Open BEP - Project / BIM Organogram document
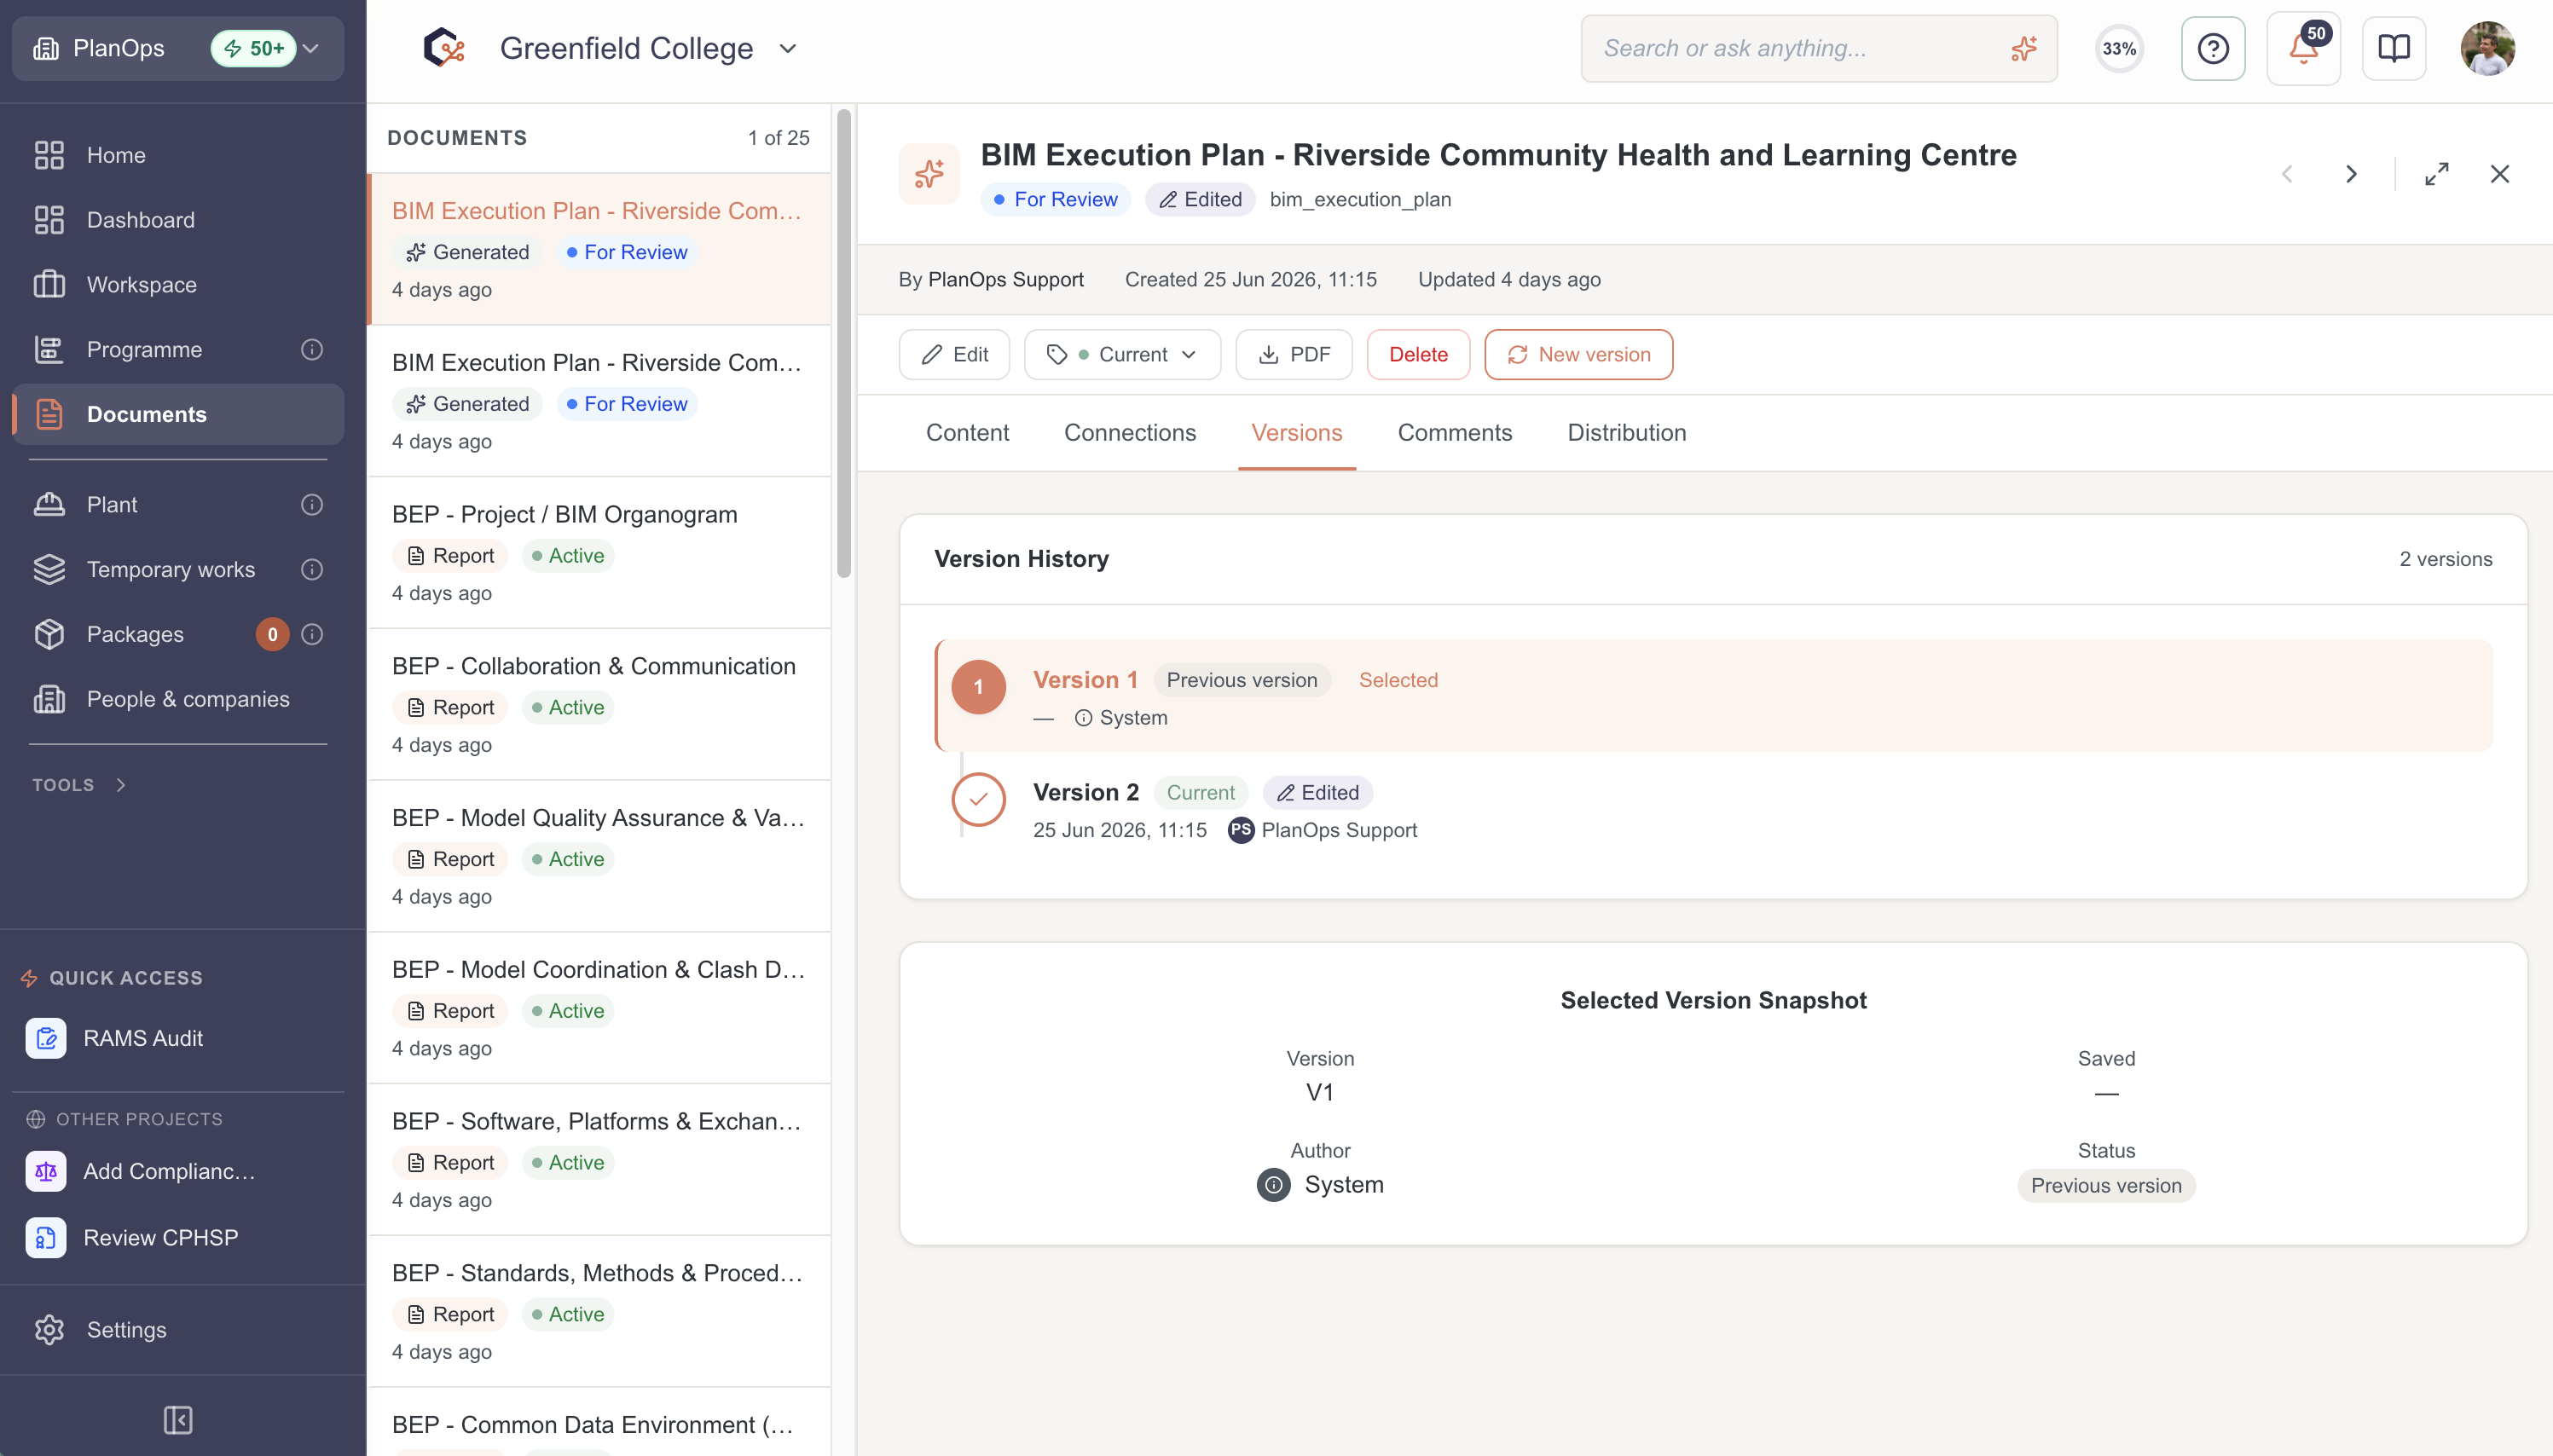The height and width of the screenshot is (1456, 2553). click(x=600, y=552)
